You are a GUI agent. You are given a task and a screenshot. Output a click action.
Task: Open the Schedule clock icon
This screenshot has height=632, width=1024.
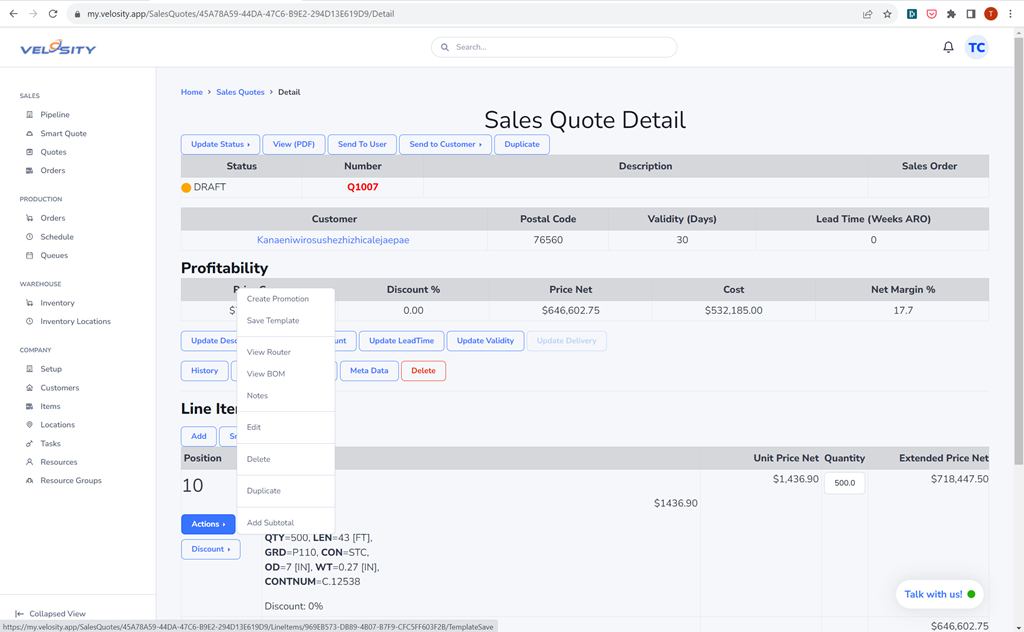(30, 237)
